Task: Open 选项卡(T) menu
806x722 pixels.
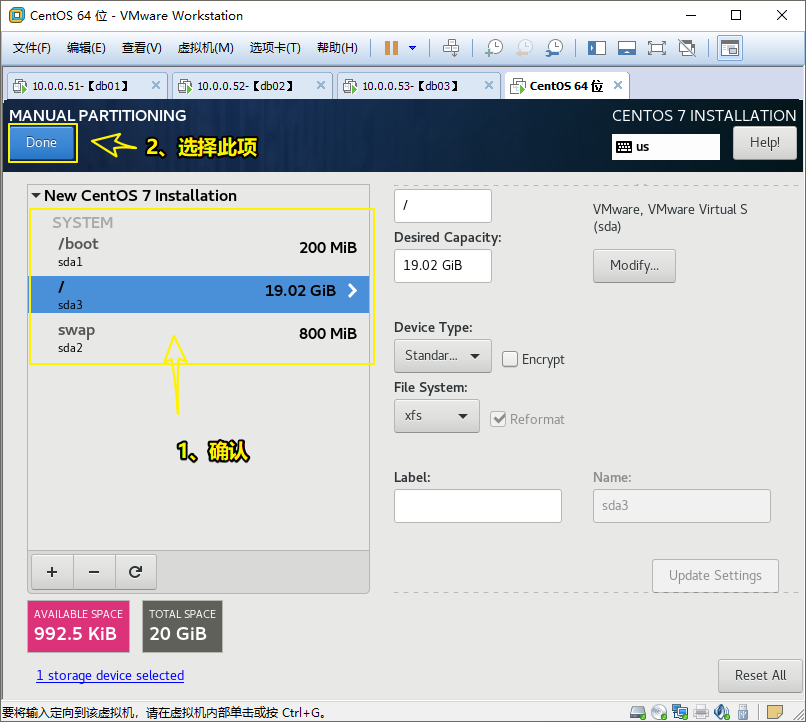Action: coord(275,48)
